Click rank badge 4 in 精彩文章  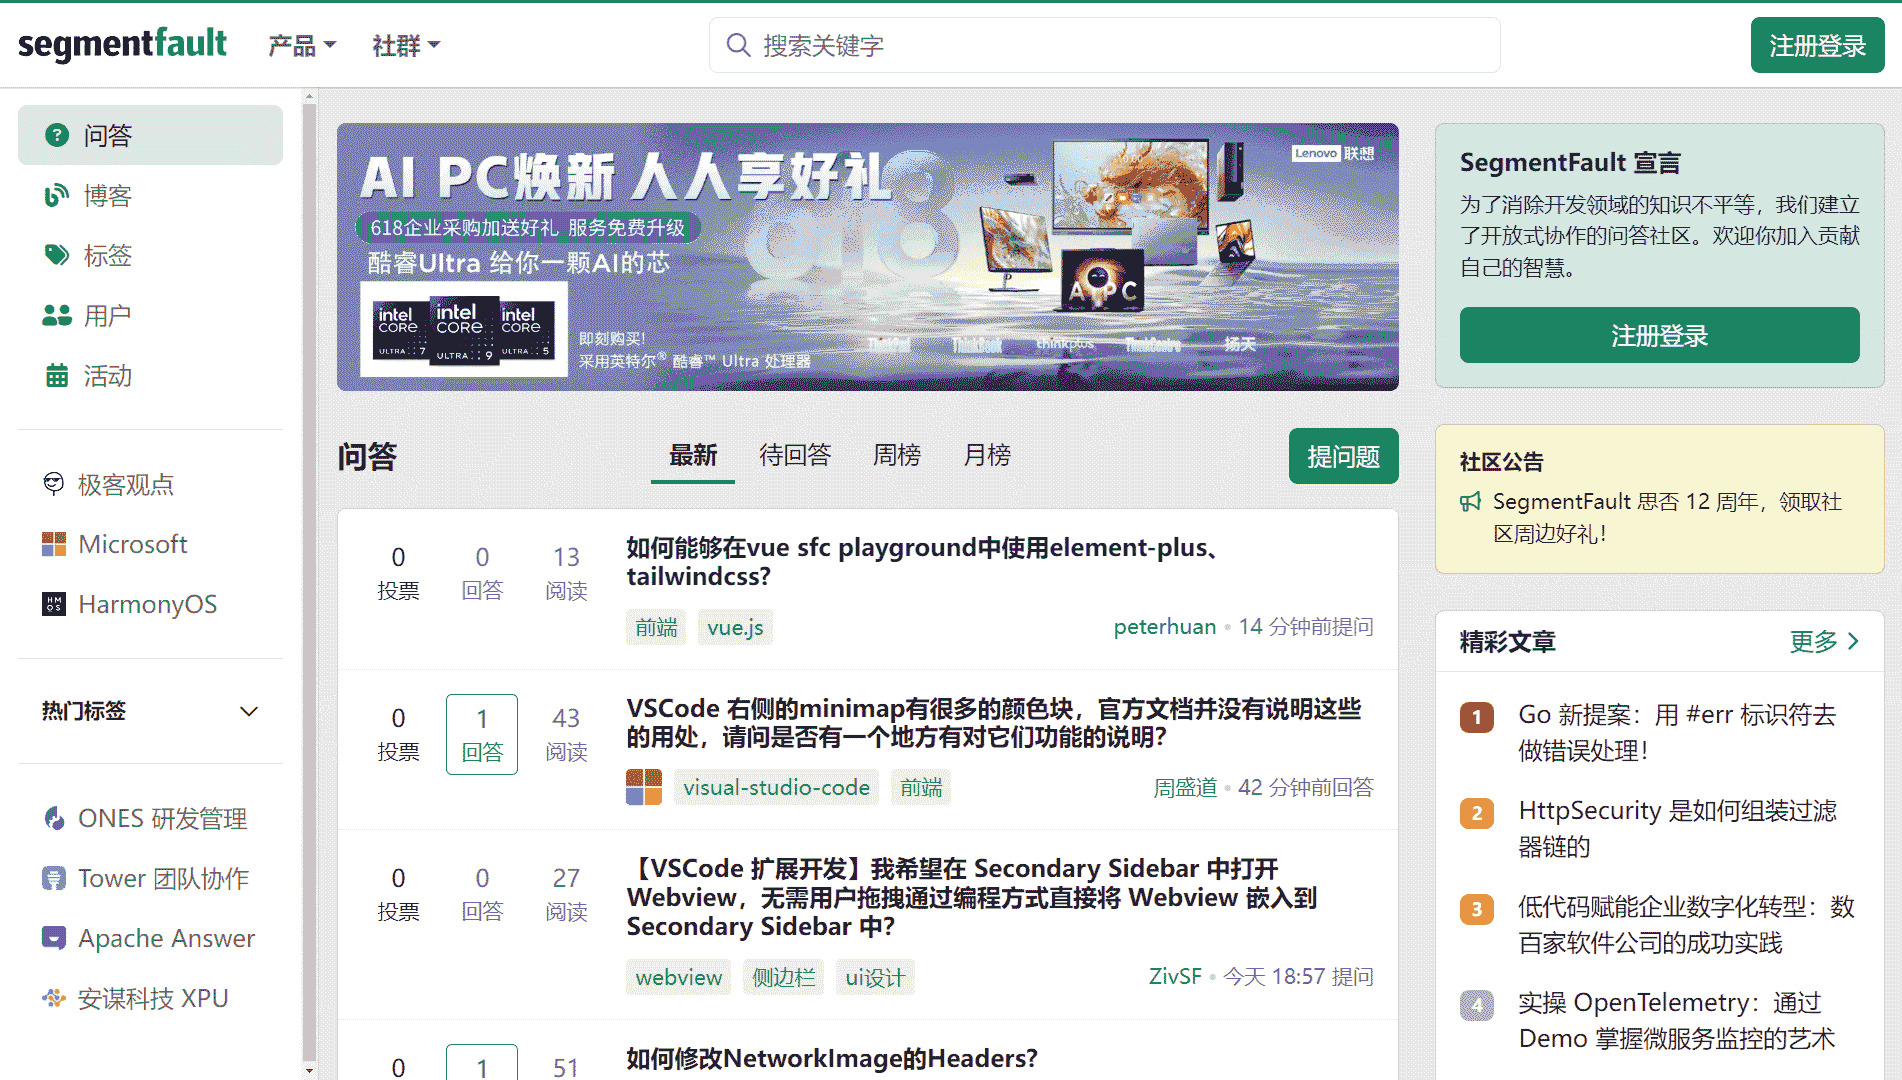click(1477, 1005)
